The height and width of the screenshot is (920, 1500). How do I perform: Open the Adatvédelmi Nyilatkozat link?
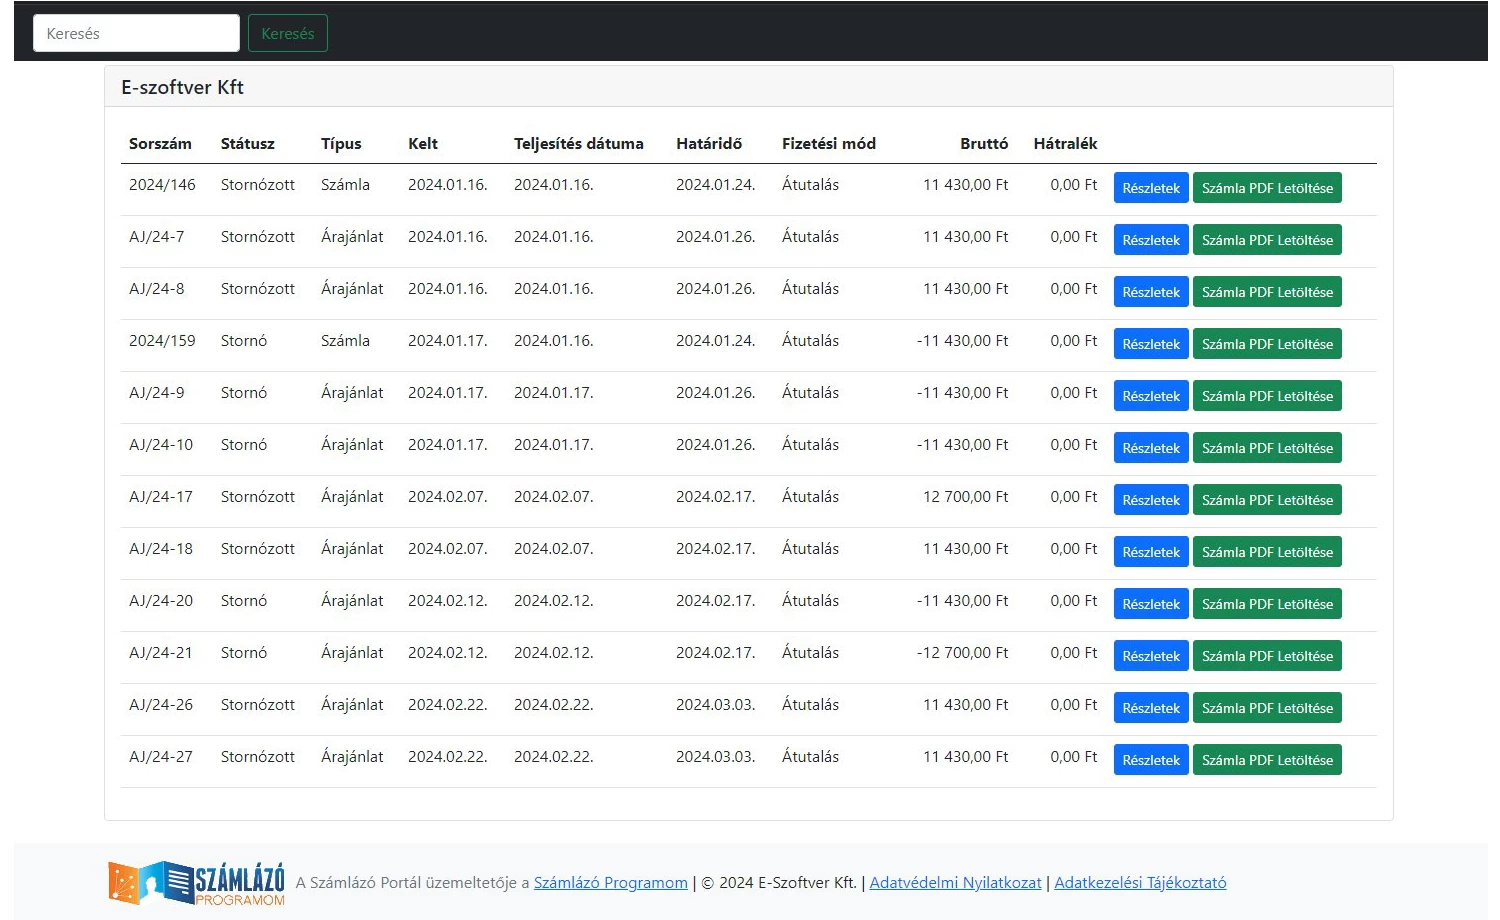955,883
